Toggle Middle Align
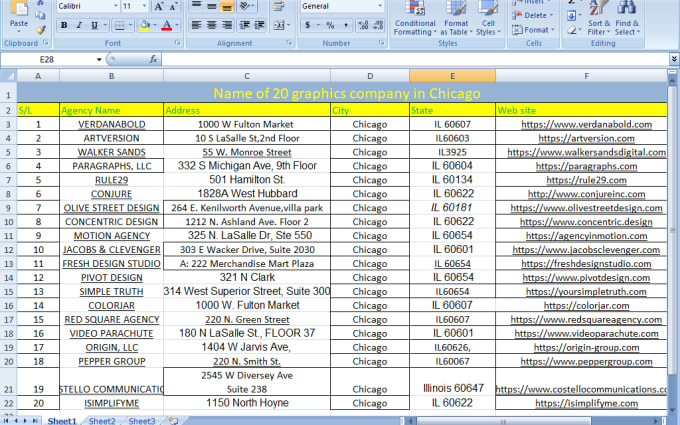The height and width of the screenshot is (425, 680). click(211, 6)
